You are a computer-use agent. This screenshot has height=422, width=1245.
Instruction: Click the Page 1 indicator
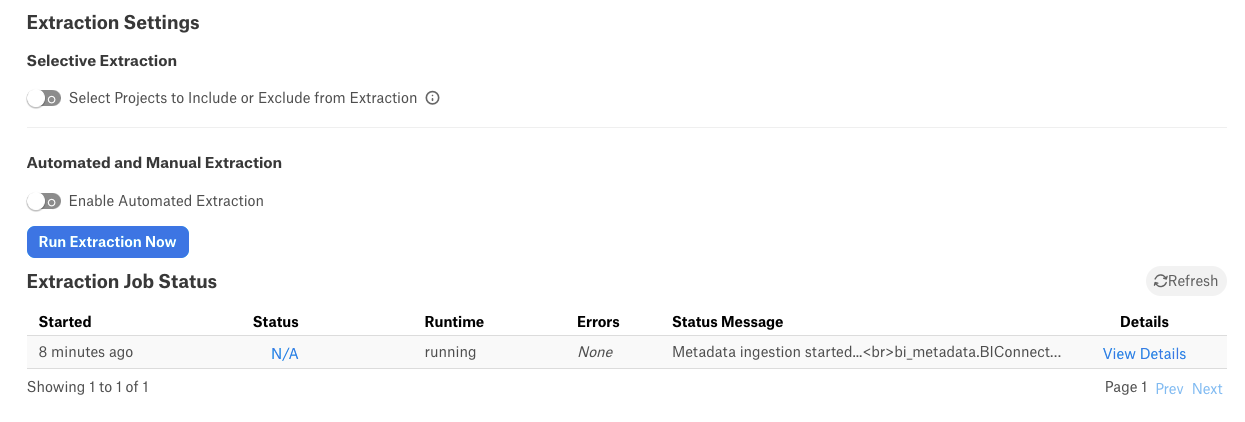tap(1126, 388)
